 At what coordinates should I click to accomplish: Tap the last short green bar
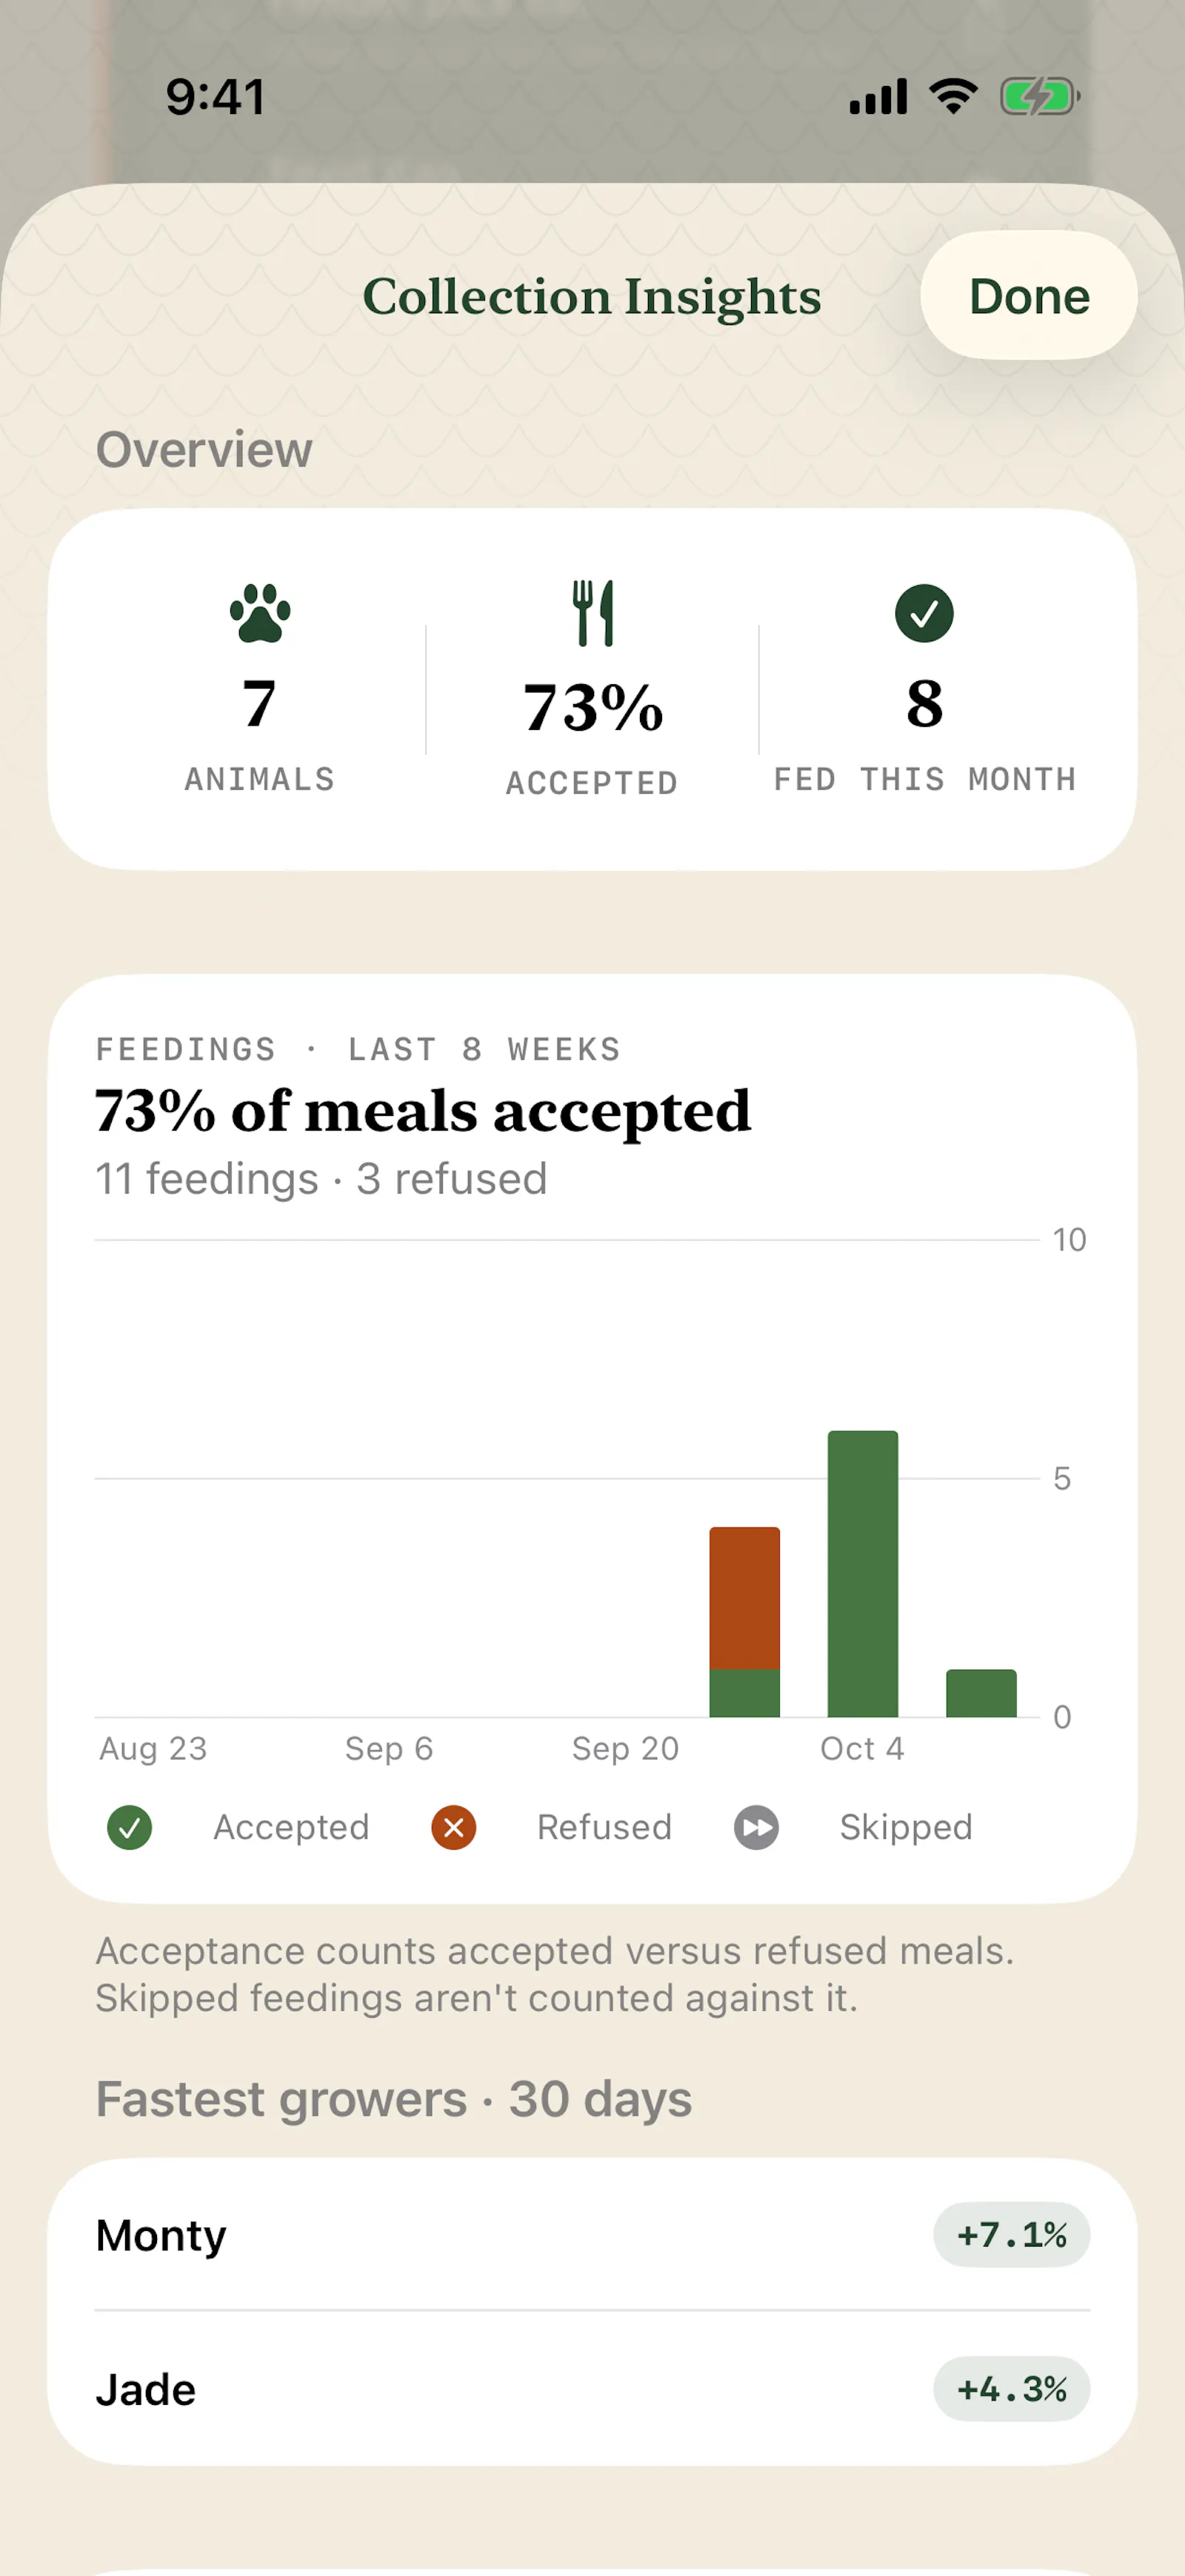click(x=981, y=1693)
